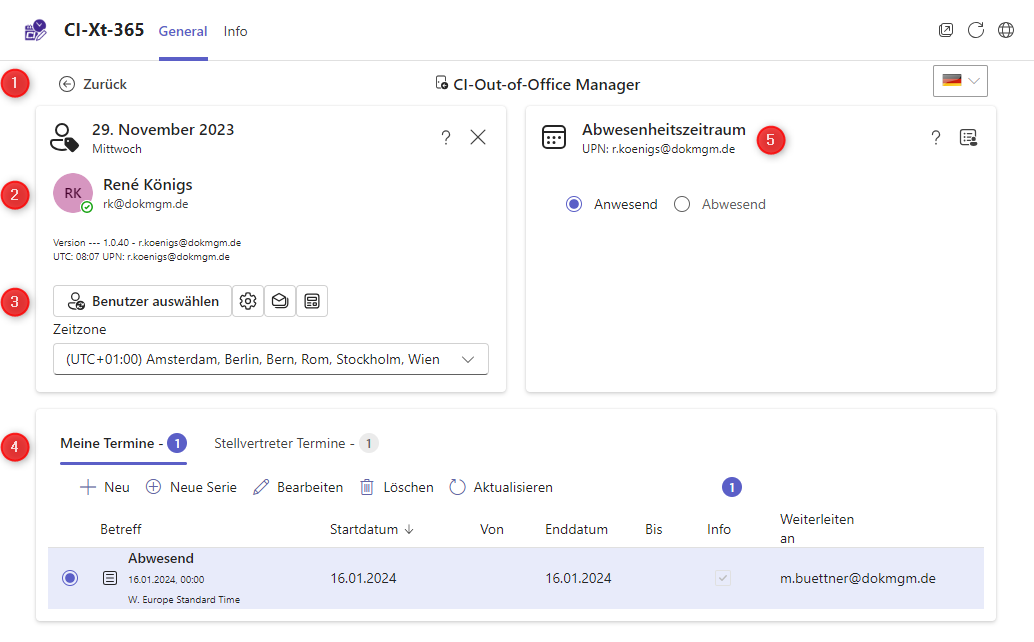Click the reload icon in top header
This screenshot has width=1034, height=642.
tap(976, 30)
